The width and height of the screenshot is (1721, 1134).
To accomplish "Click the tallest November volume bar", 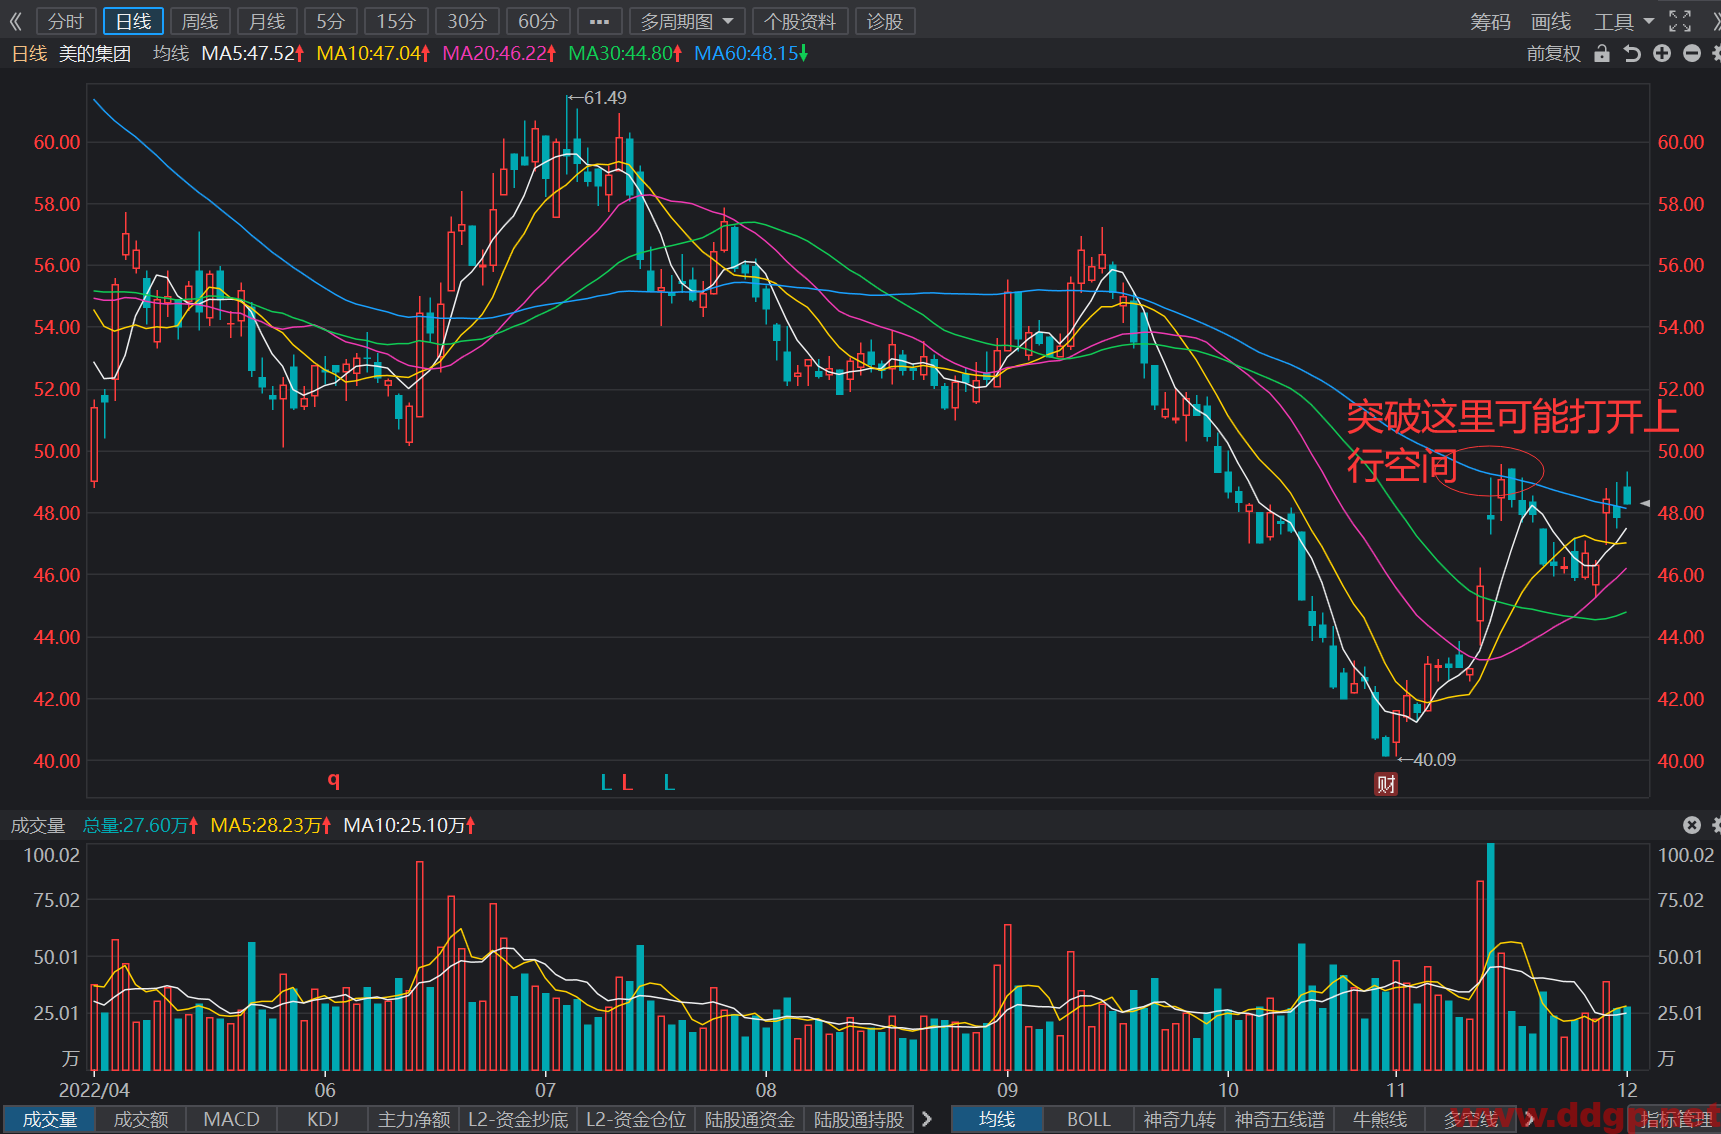I will coord(1491,957).
